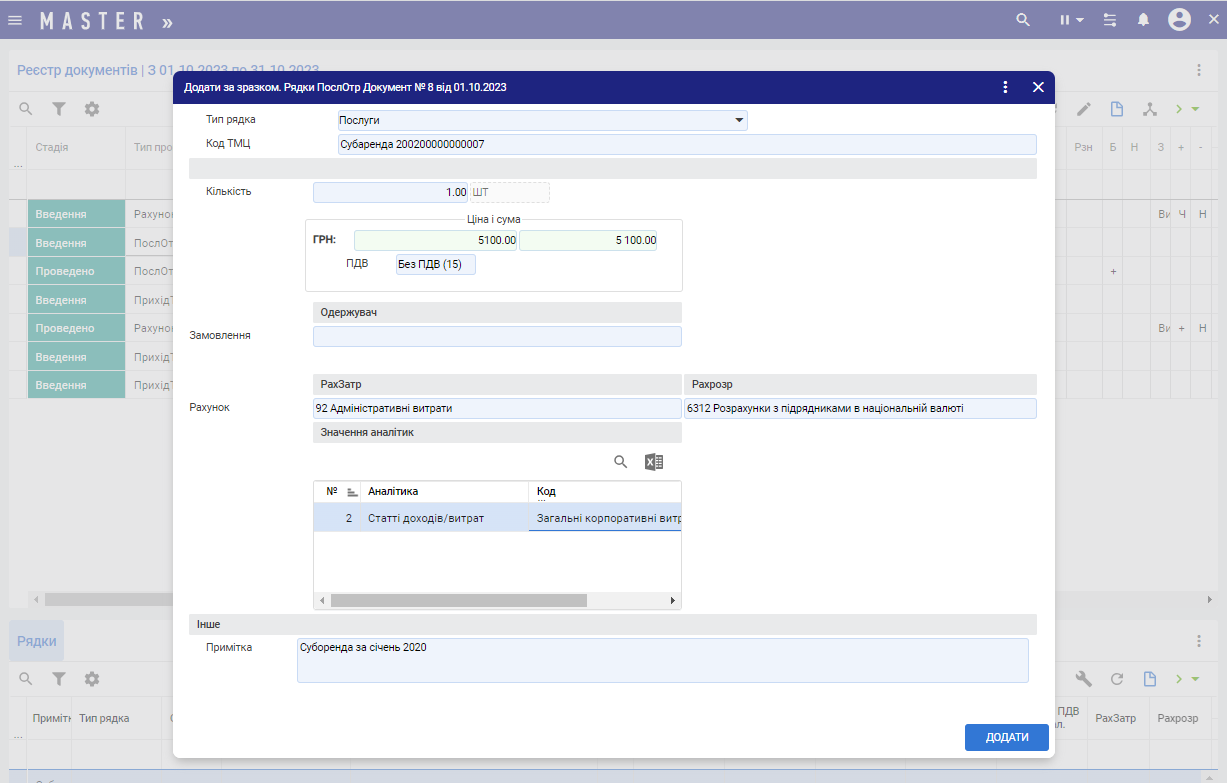Image resolution: width=1227 pixels, height=783 pixels.
Task: Export analytics table to Excel
Action: coord(654,462)
